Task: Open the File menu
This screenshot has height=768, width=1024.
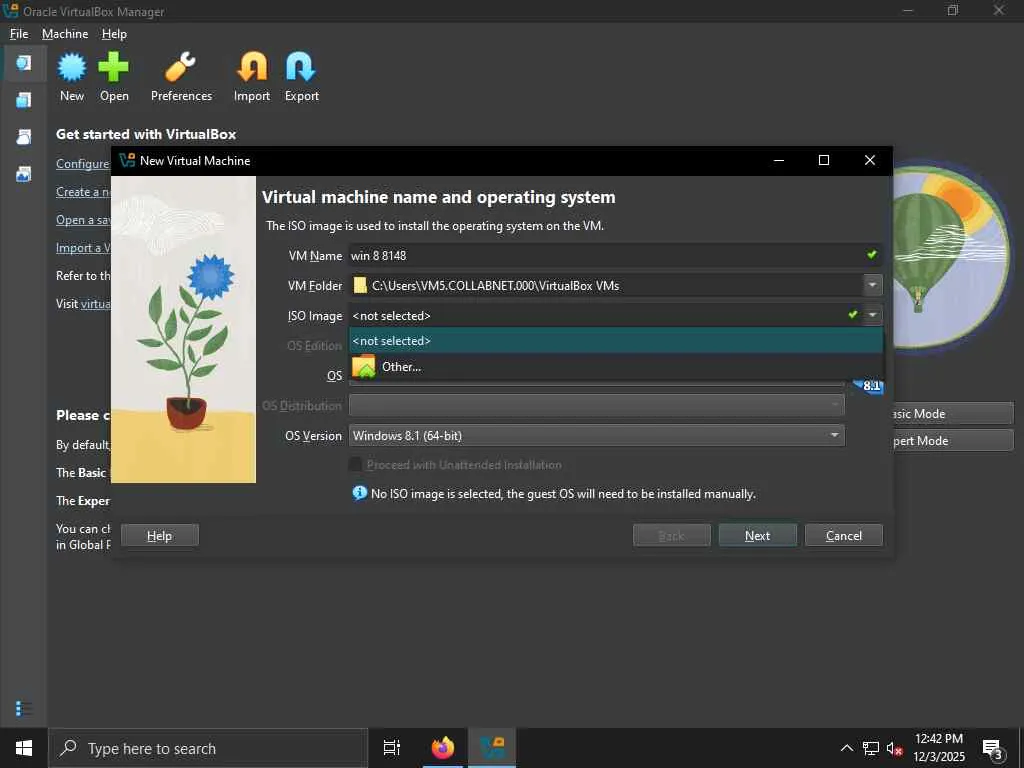Action: click(x=19, y=34)
